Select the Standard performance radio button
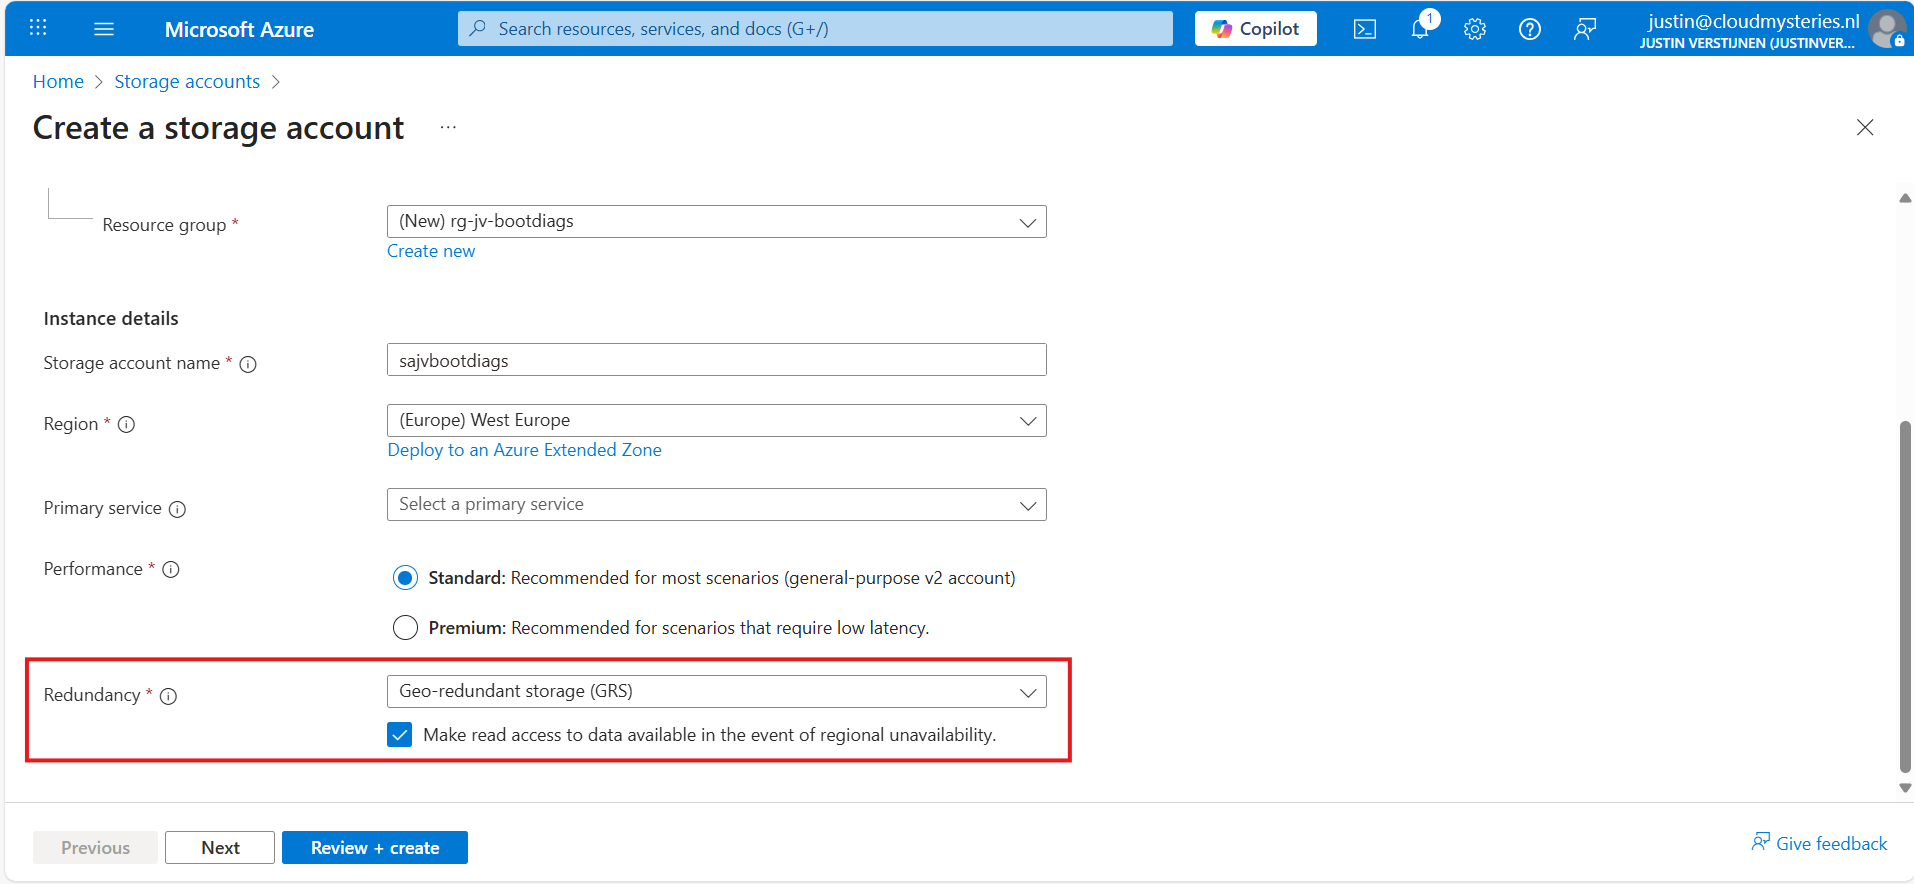The height and width of the screenshot is (884, 1914). (x=405, y=578)
